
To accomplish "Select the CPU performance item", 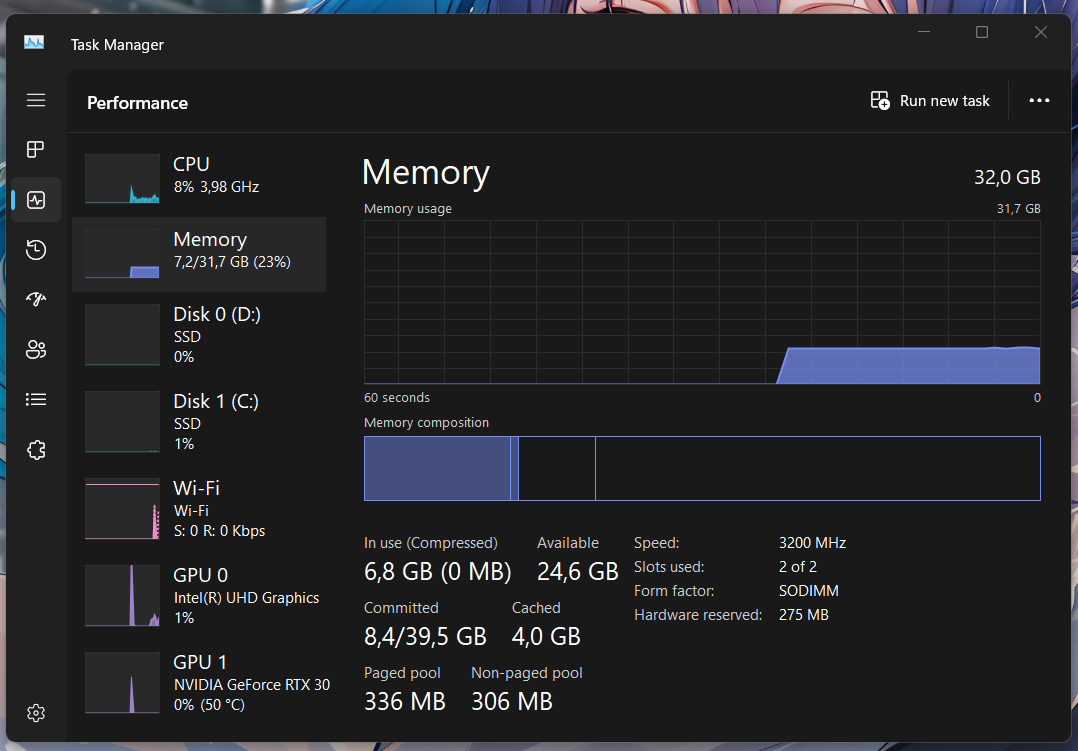I will click(x=199, y=179).
